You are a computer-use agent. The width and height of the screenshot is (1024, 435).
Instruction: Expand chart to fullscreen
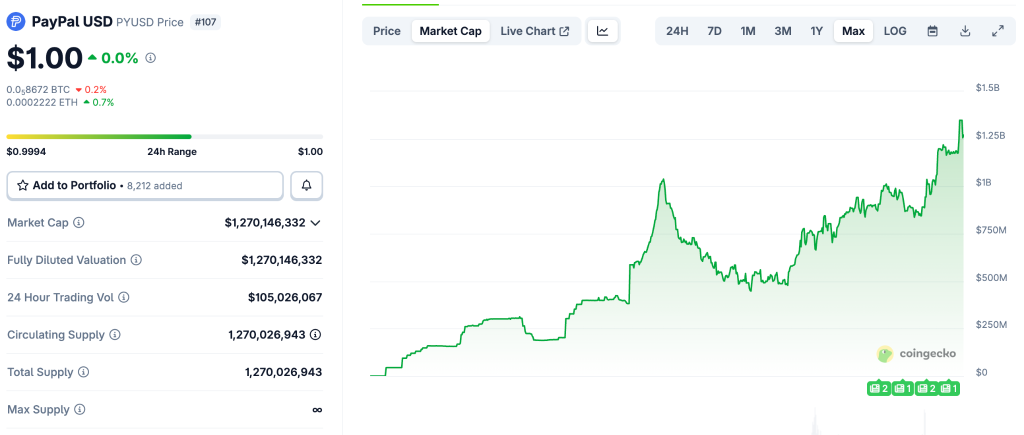pyautogui.click(x=997, y=31)
